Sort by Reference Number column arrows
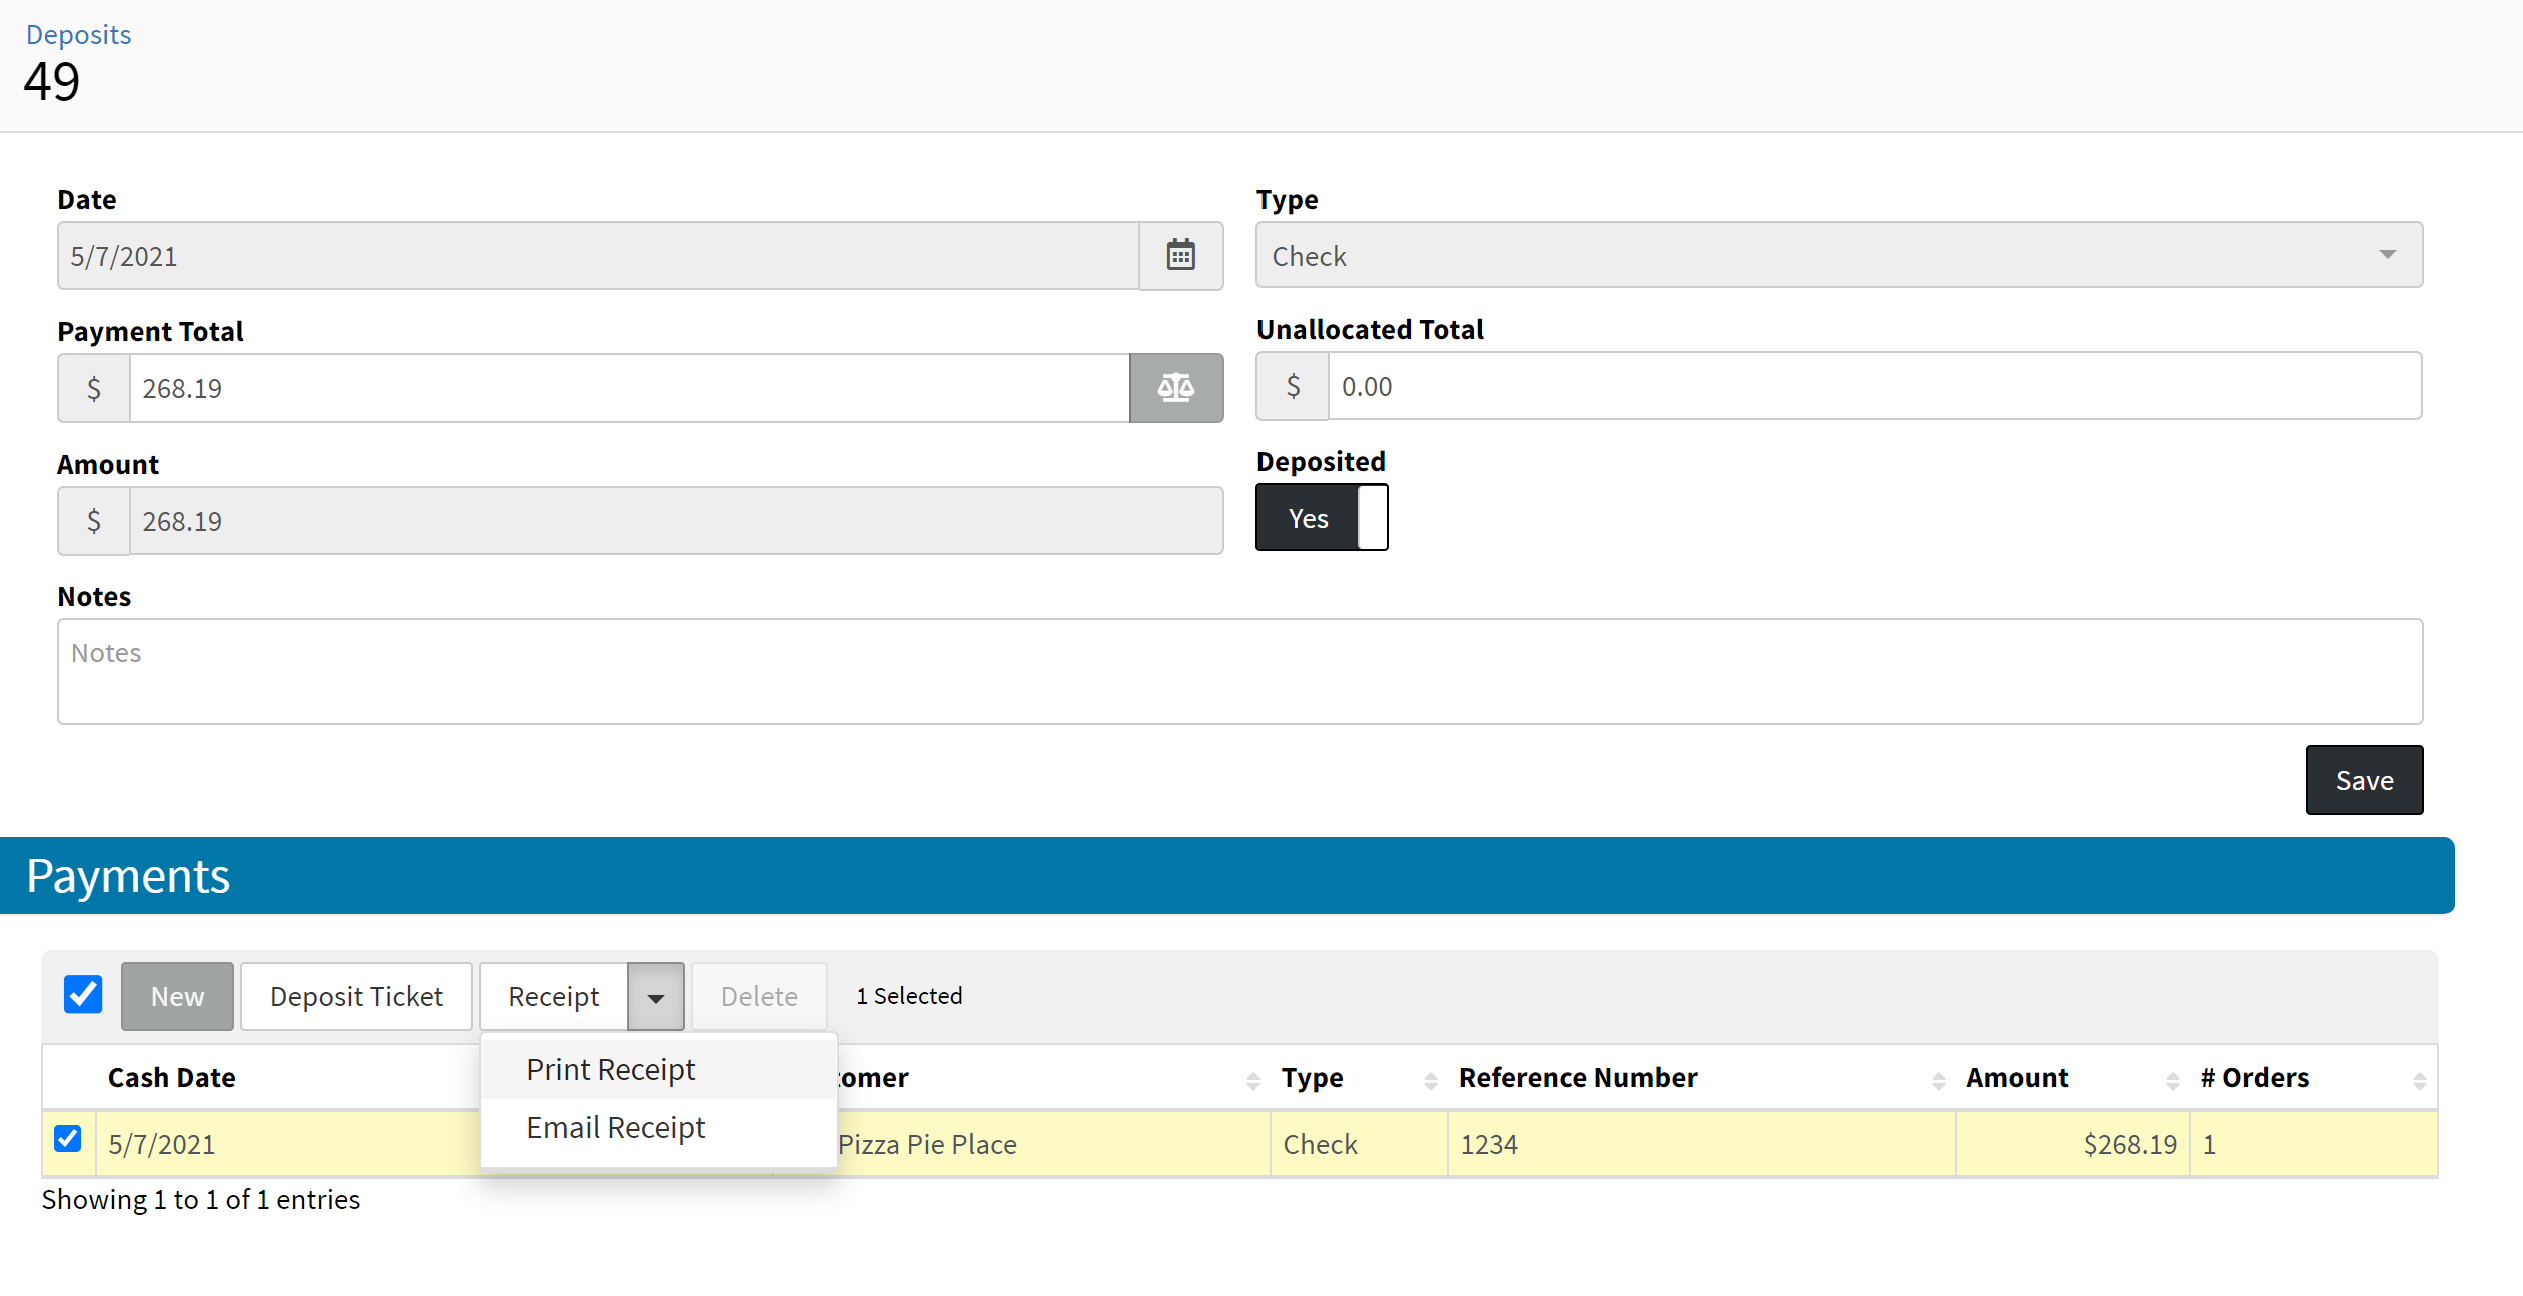Viewport: 2523px width, 1296px height. 1938,1080
